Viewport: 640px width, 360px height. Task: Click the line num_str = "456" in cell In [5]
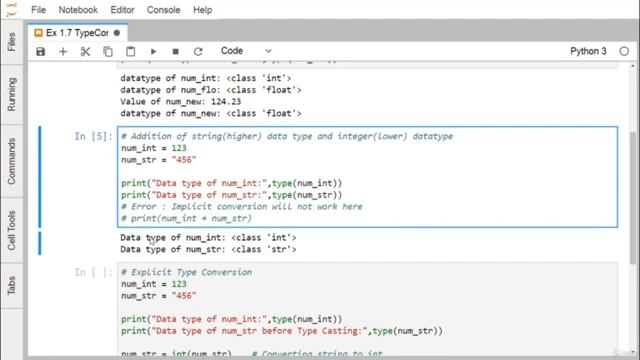click(x=158, y=160)
